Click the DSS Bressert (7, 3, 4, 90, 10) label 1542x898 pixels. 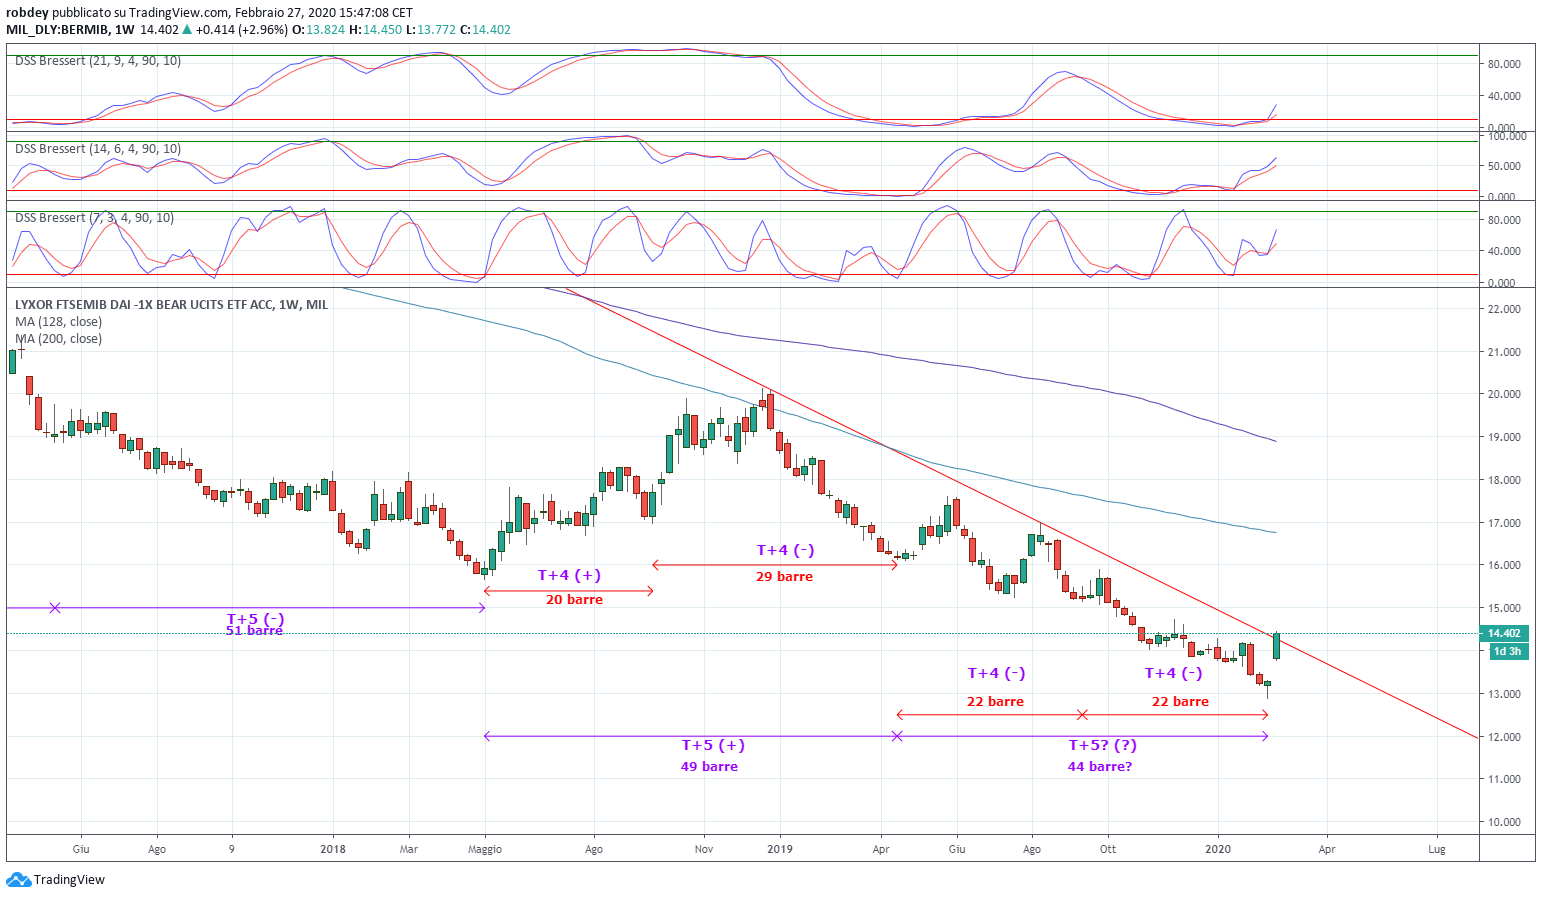(x=94, y=218)
